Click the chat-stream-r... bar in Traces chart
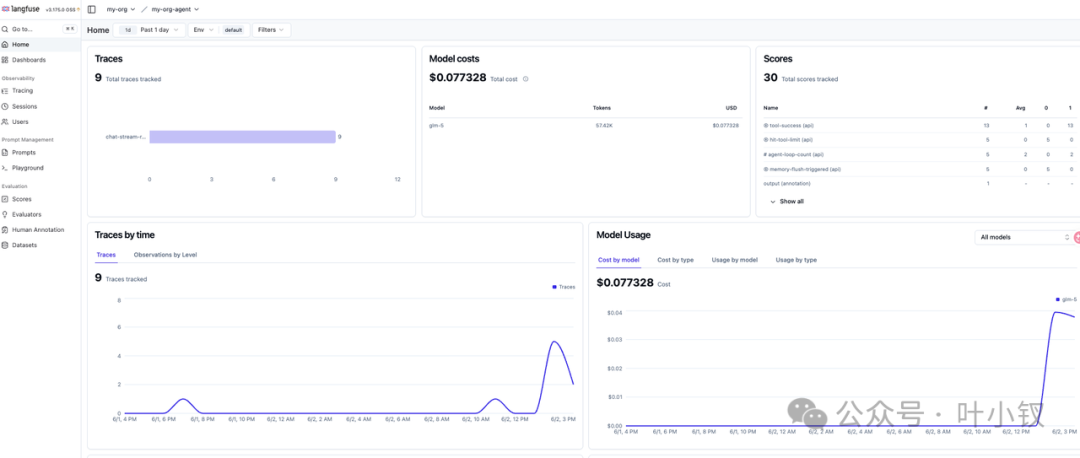This screenshot has width=1080, height=458. click(x=242, y=137)
